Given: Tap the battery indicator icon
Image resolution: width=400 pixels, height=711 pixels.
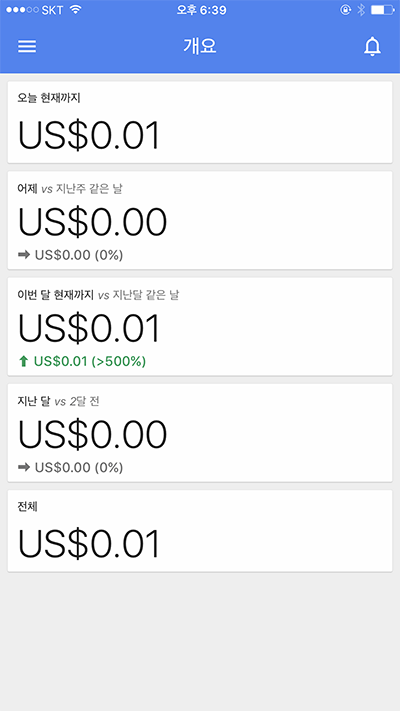Looking at the screenshot, I should point(382,10).
